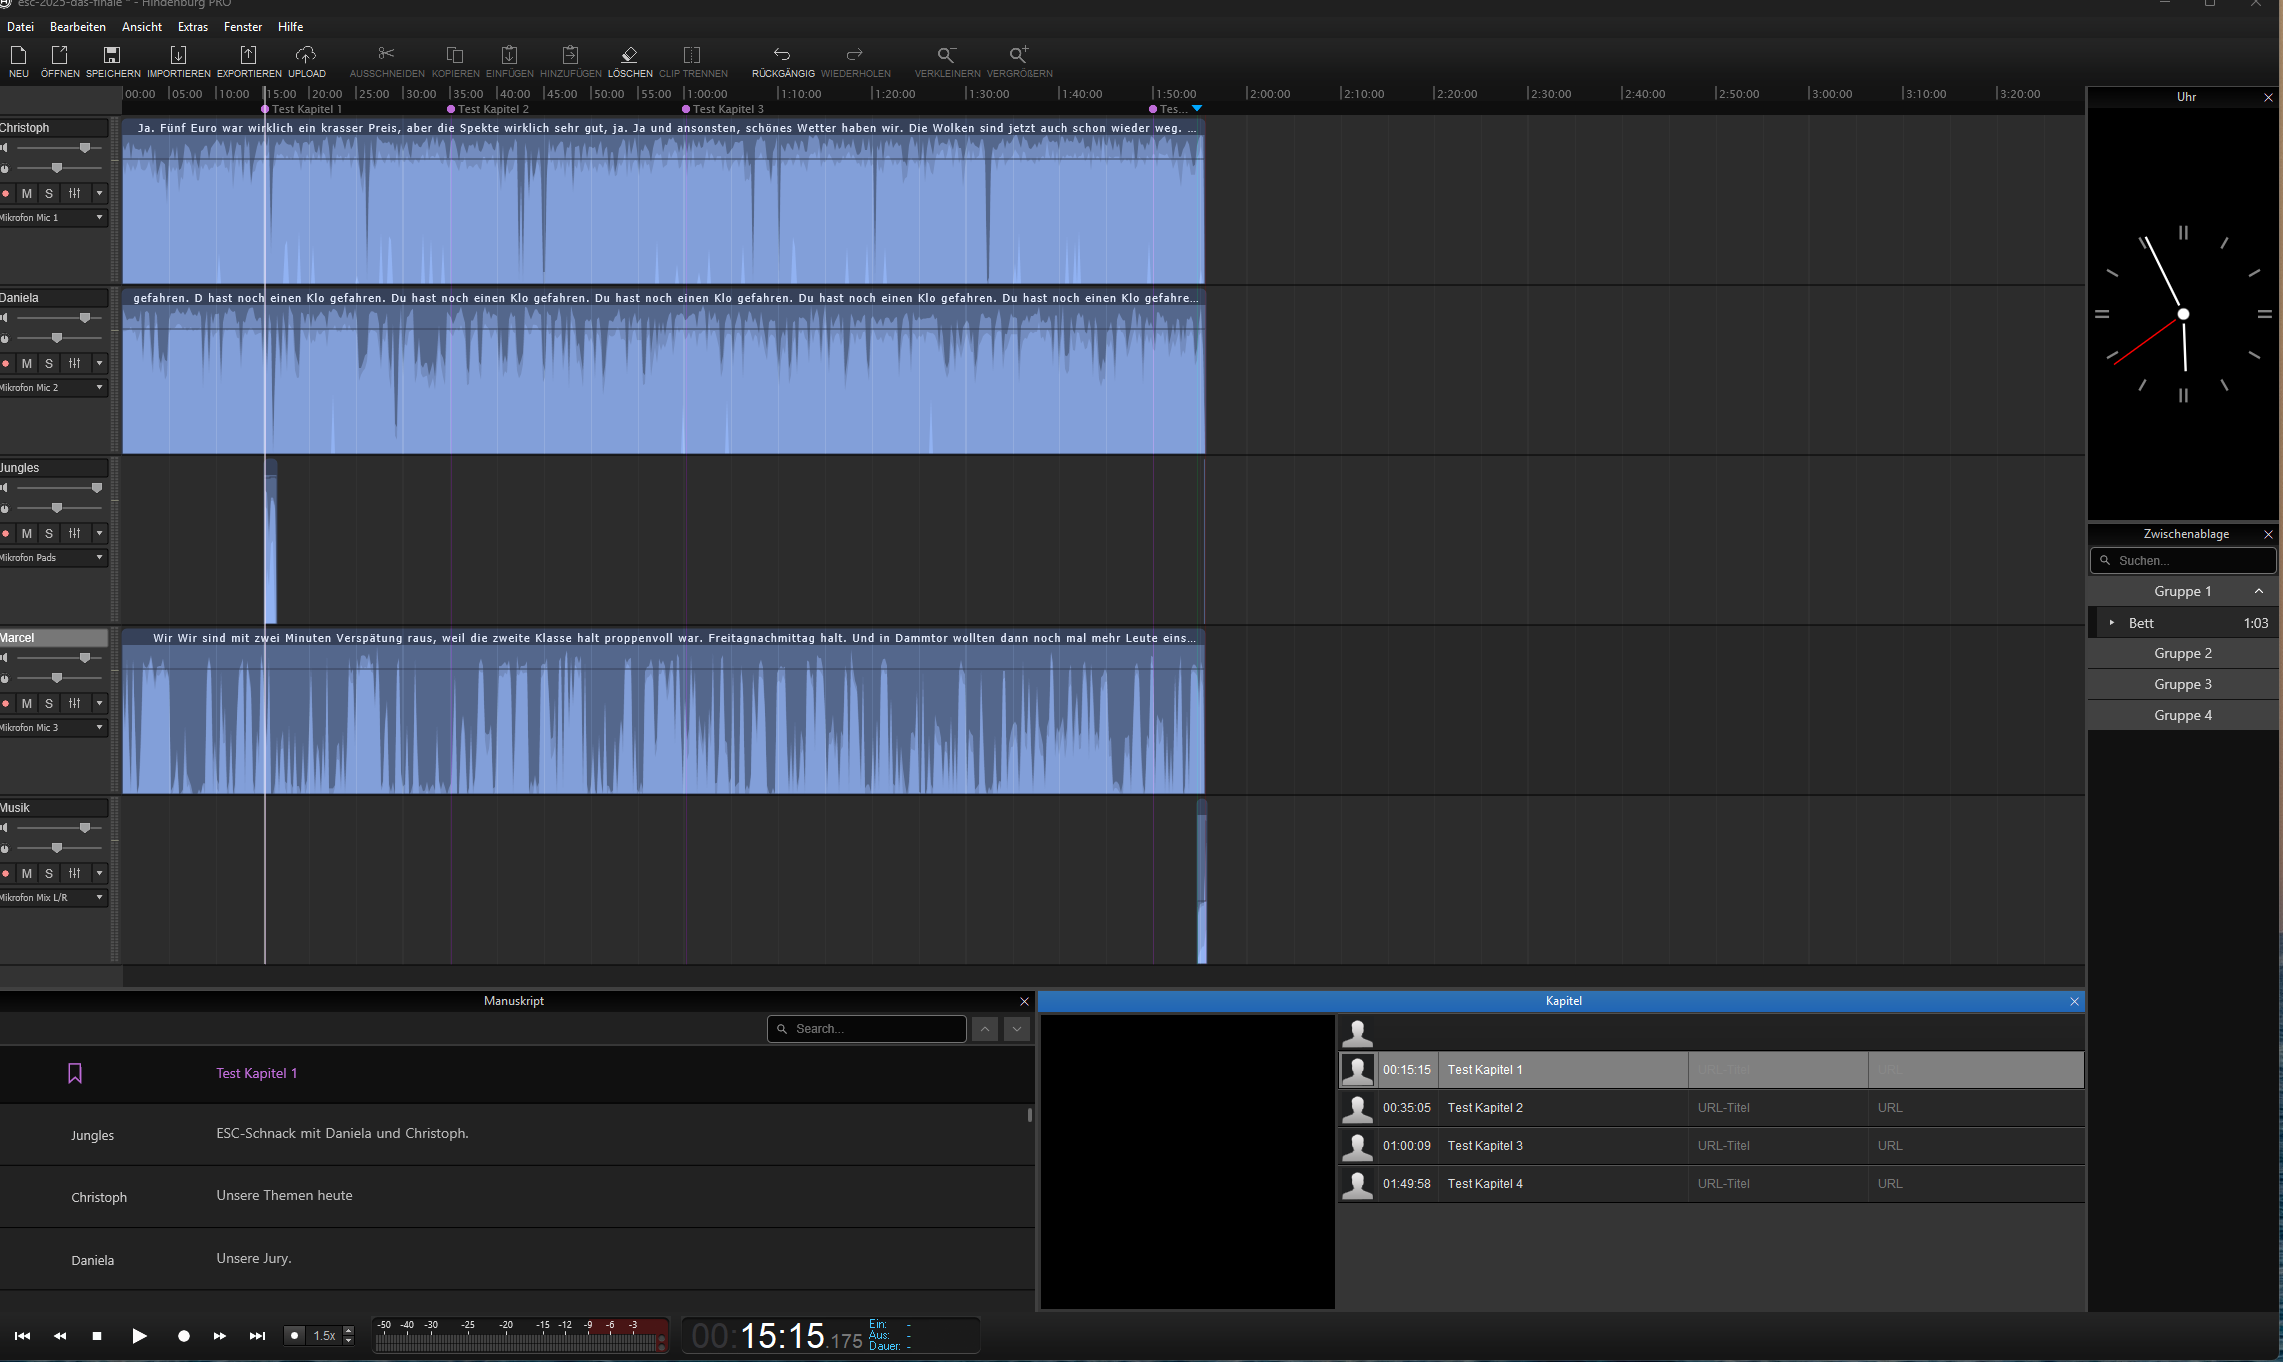The width and height of the screenshot is (2283, 1362).
Task: Open Mikrofon Pads input dropdown
Action: [x=53, y=557]
